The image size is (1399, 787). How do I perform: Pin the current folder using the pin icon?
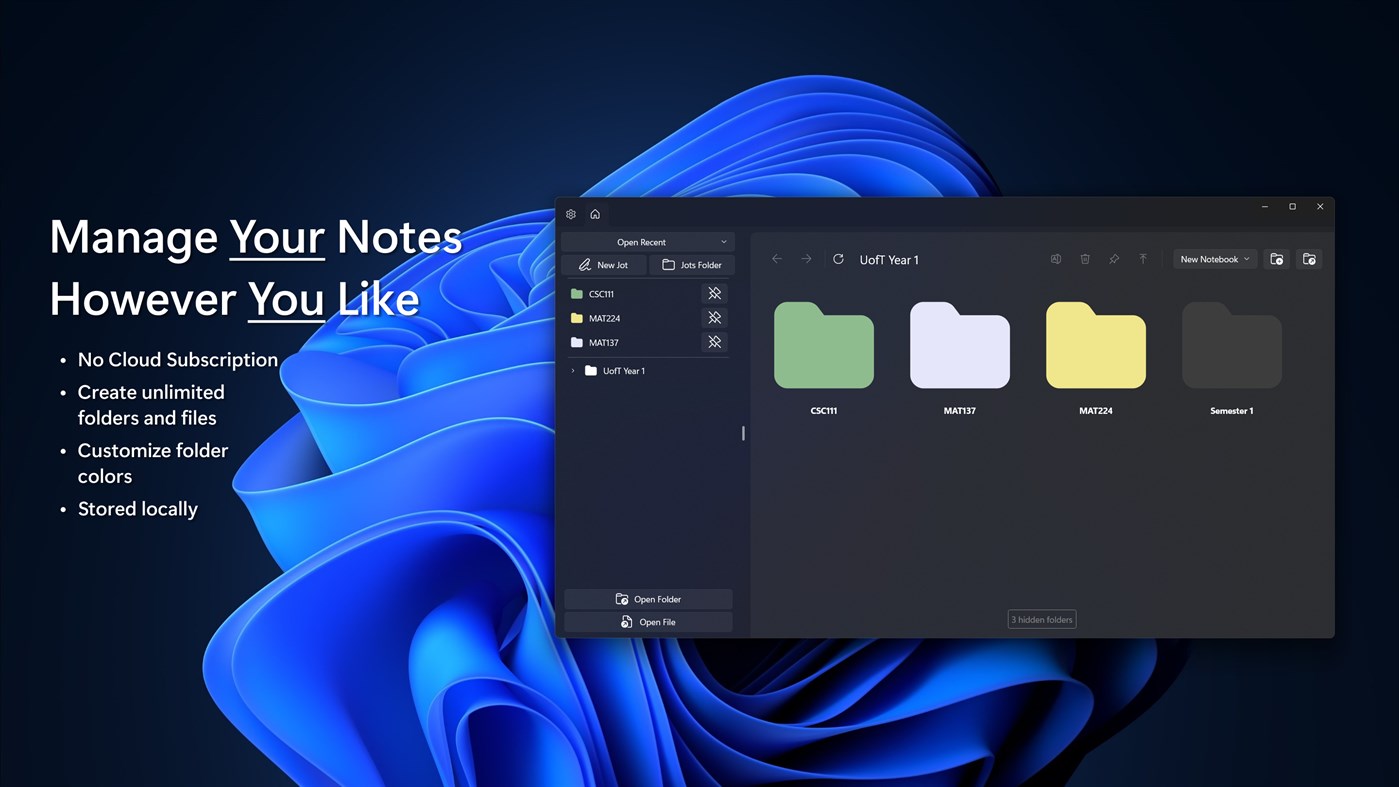click(1114, 259)
